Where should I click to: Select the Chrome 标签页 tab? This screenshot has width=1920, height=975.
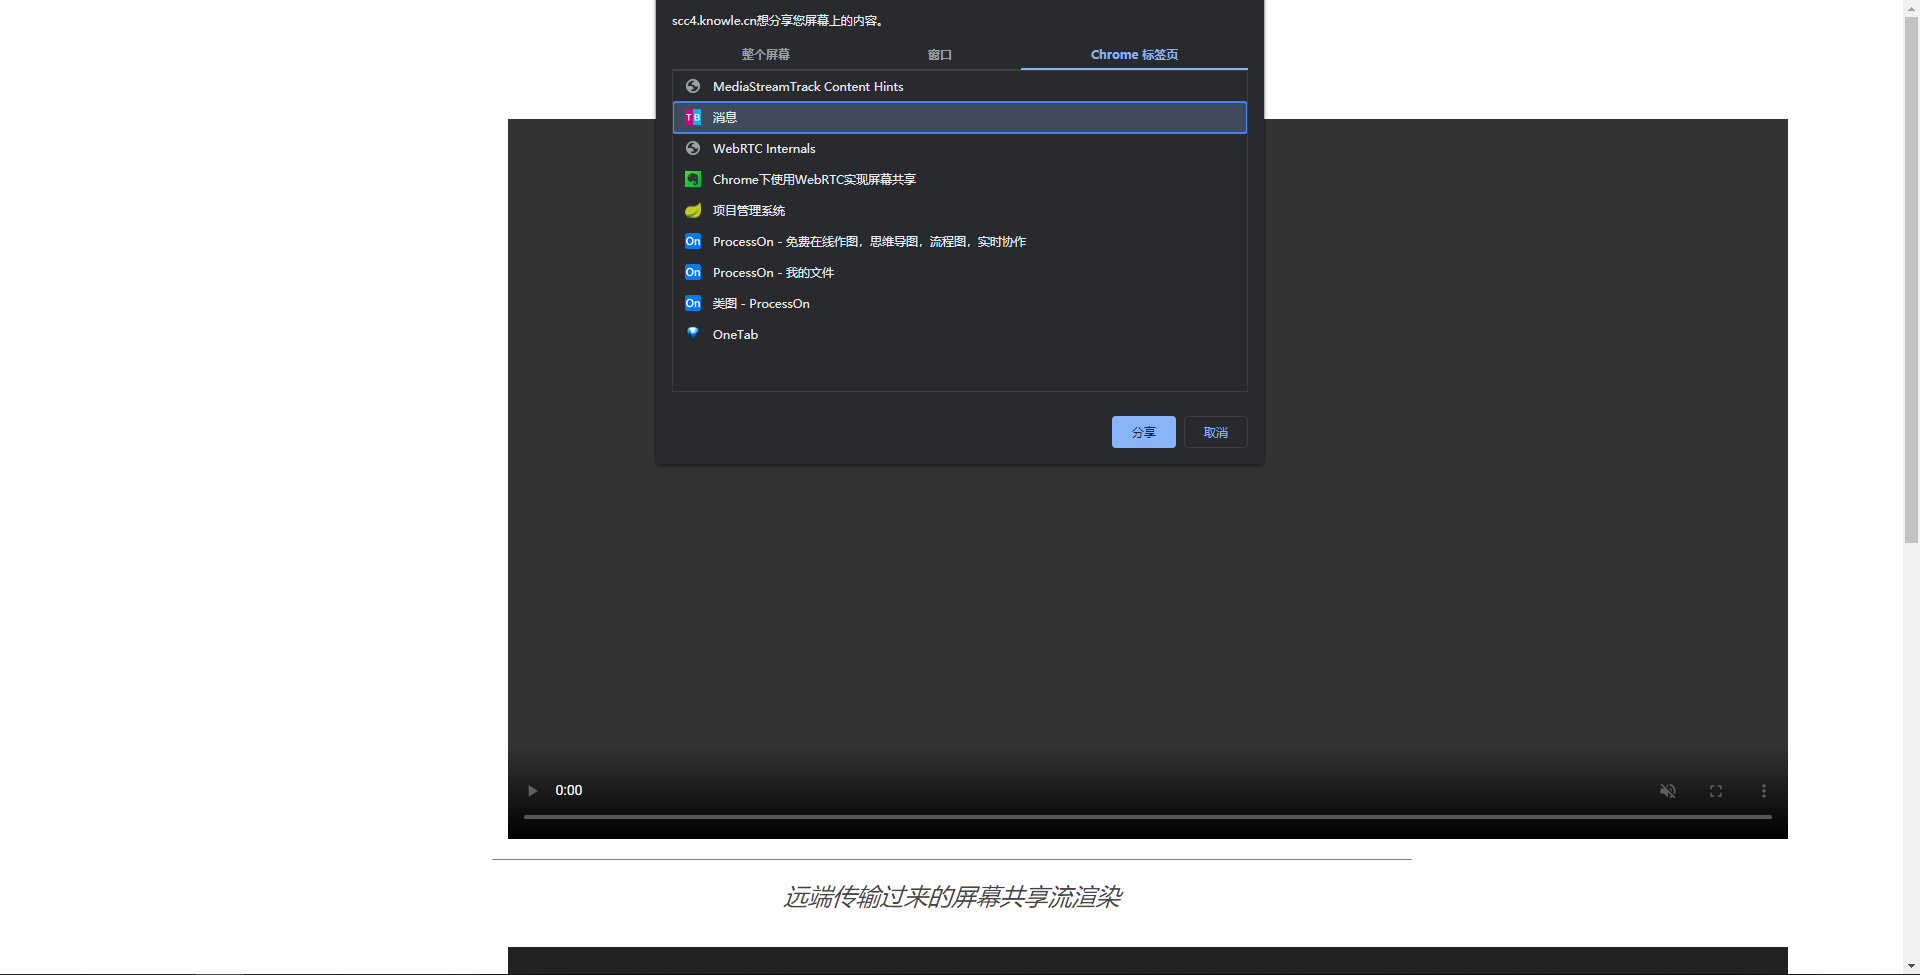pyautogui.click(x=1134, y=54)
